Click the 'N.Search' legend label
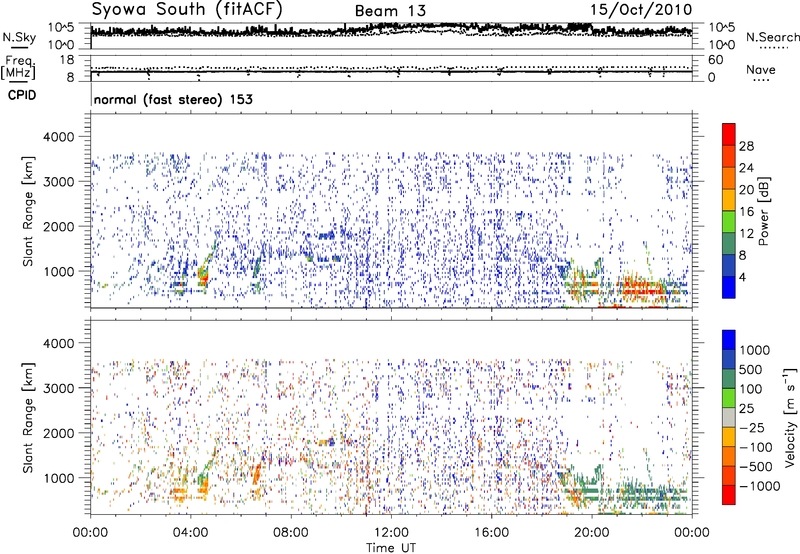Image resolution: width=800 pixels, height=554 pixels. point(772,37)
